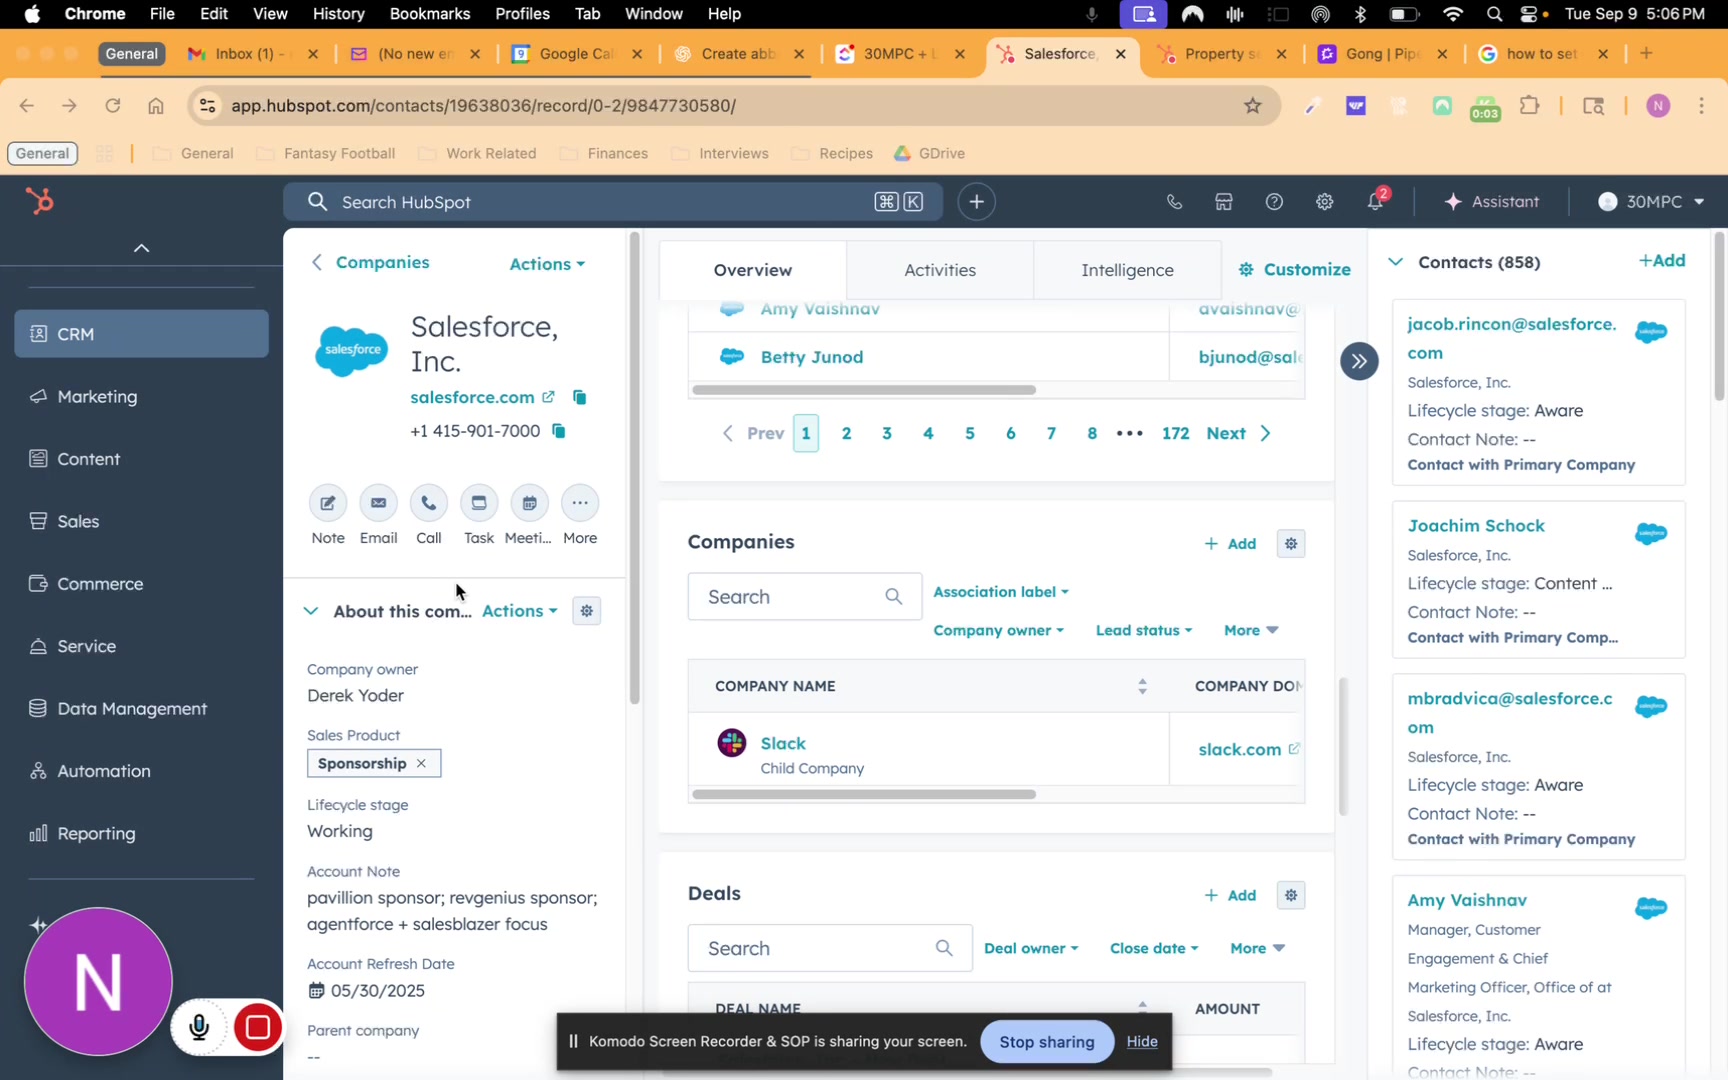Log a Call activity

tap(429, 503)
